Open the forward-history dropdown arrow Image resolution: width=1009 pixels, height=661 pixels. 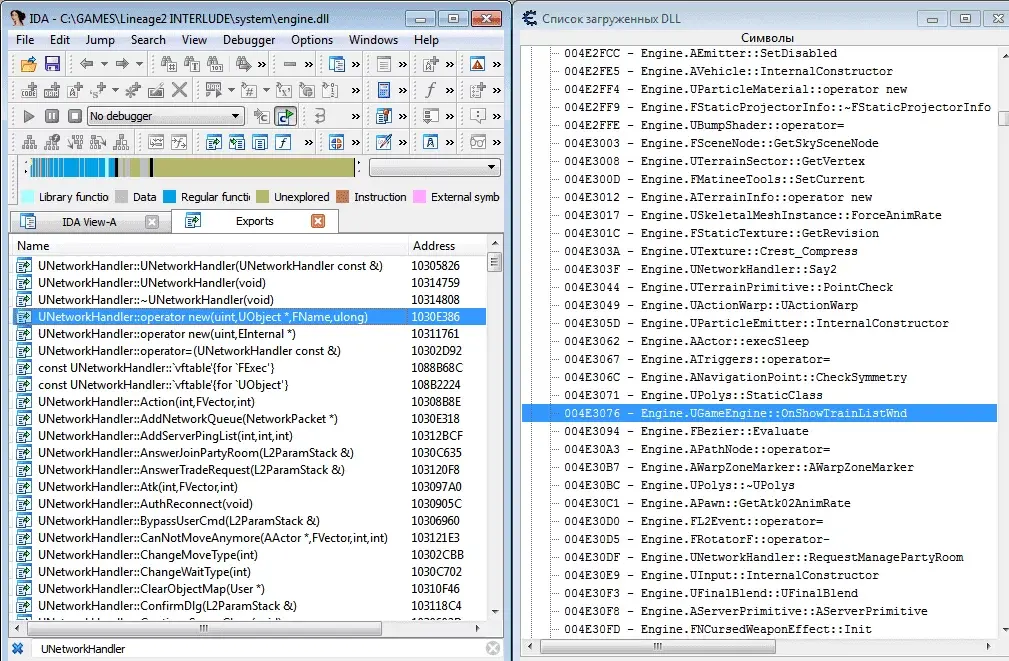pos(139,64)
